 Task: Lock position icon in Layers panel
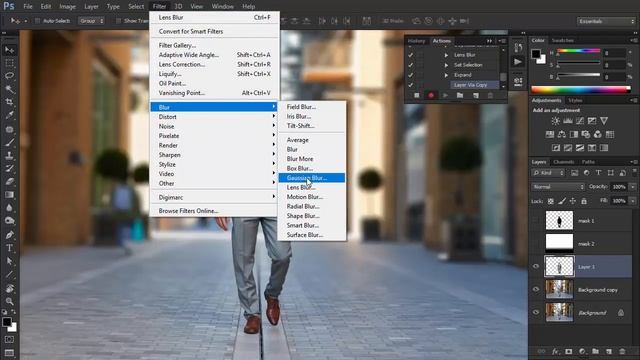(573, 201)
